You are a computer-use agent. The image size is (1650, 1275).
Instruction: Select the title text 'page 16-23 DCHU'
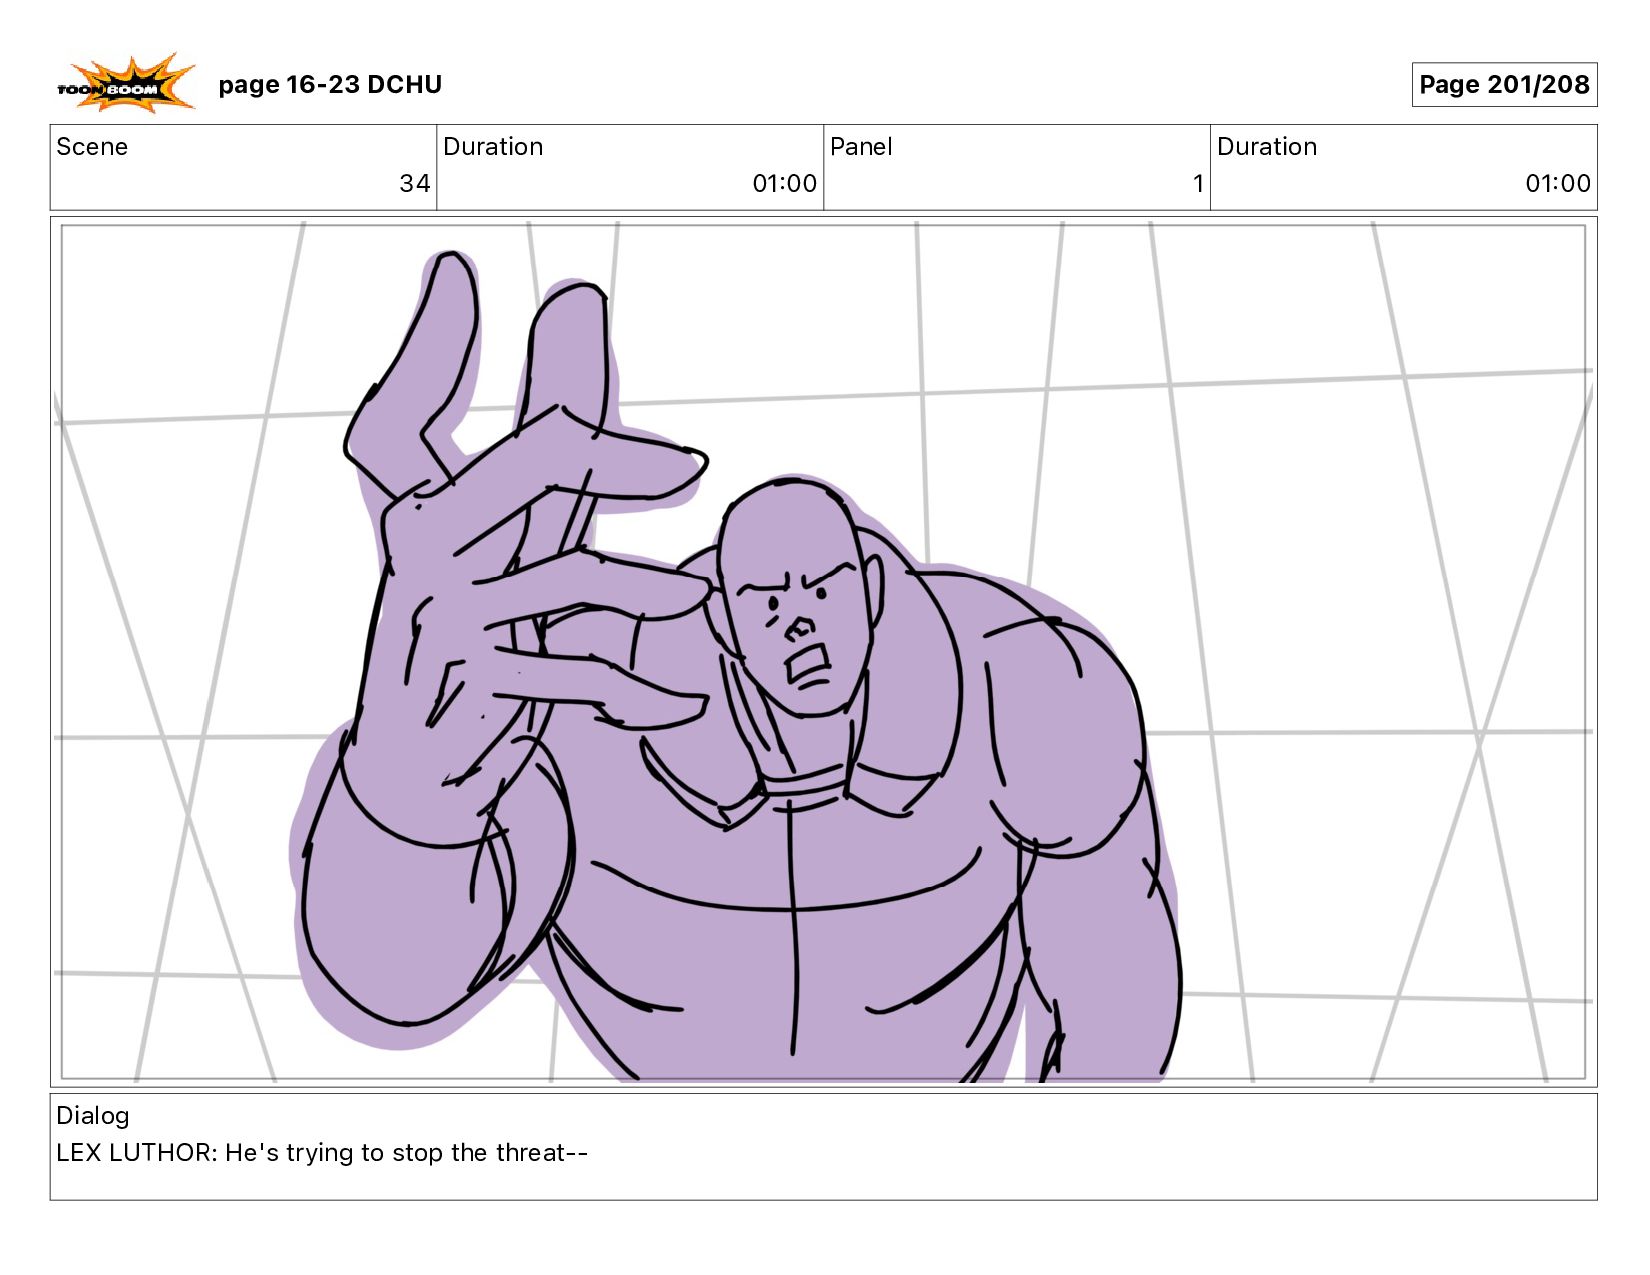coord(330,85)
